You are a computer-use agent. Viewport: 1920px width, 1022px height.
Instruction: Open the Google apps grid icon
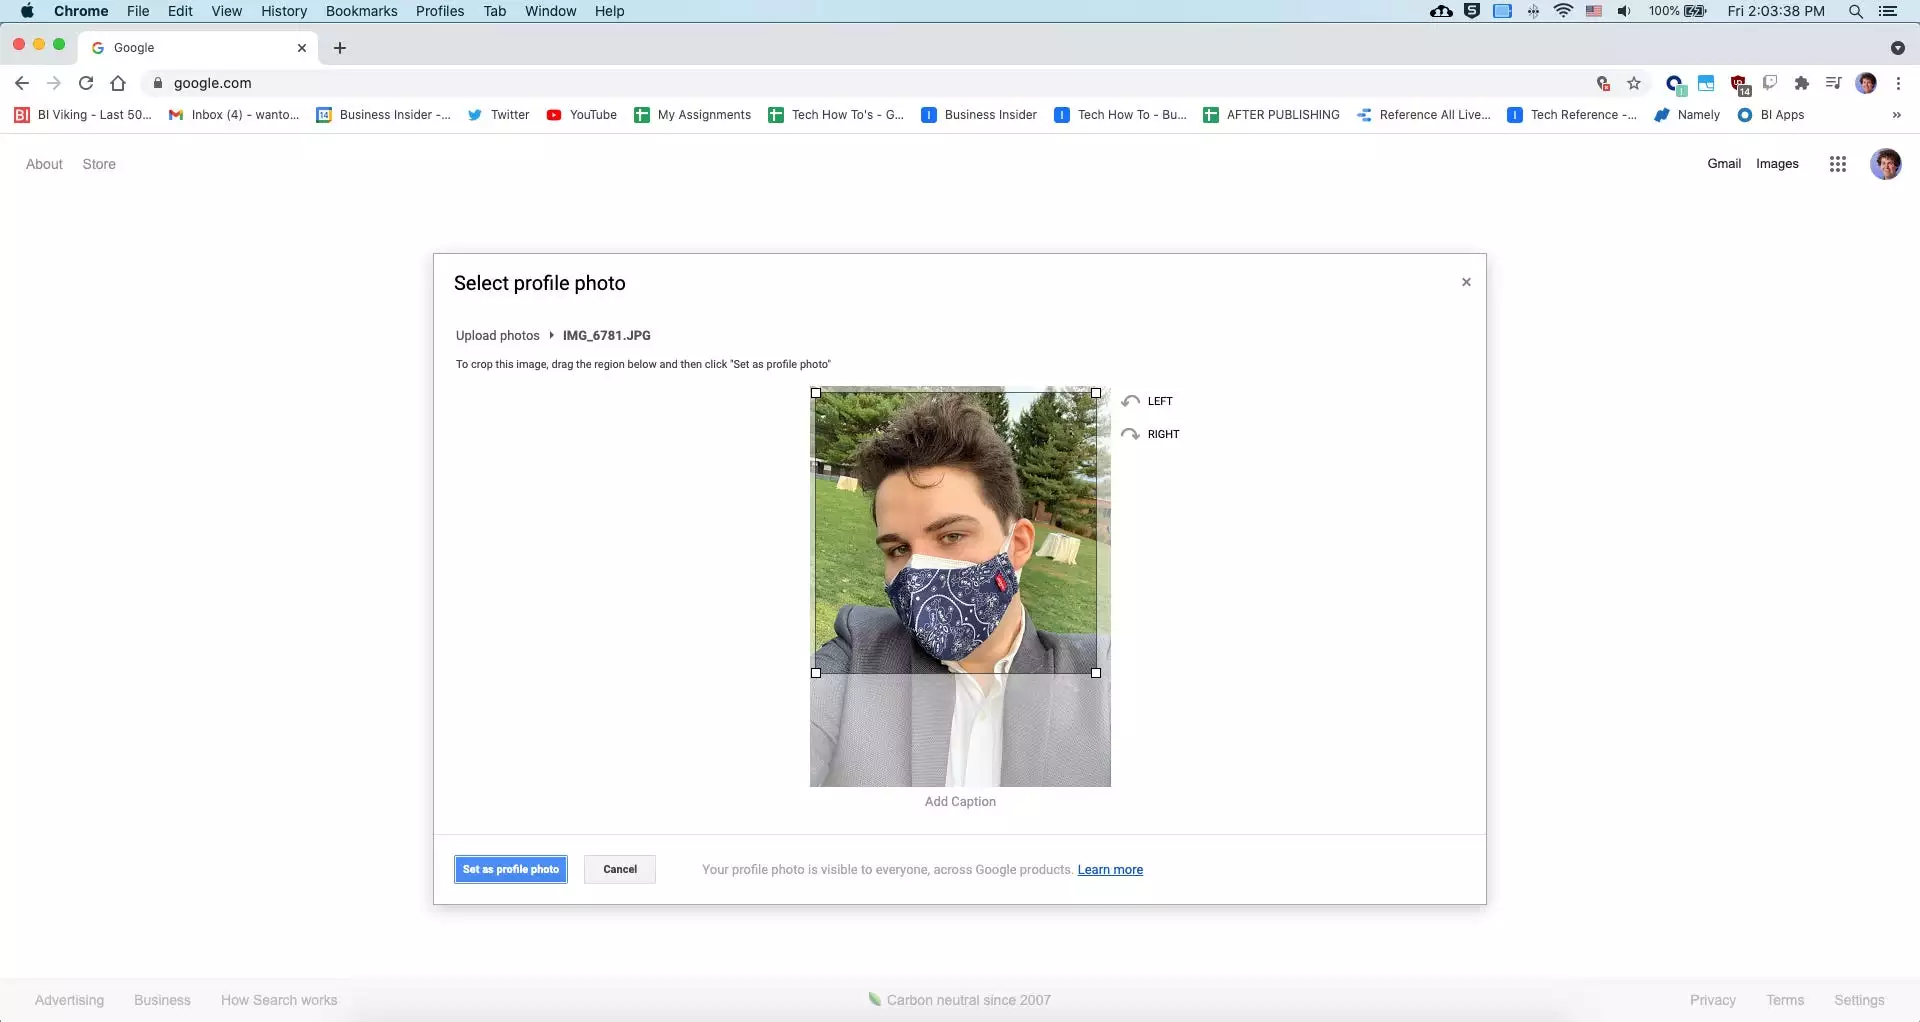1837,164
